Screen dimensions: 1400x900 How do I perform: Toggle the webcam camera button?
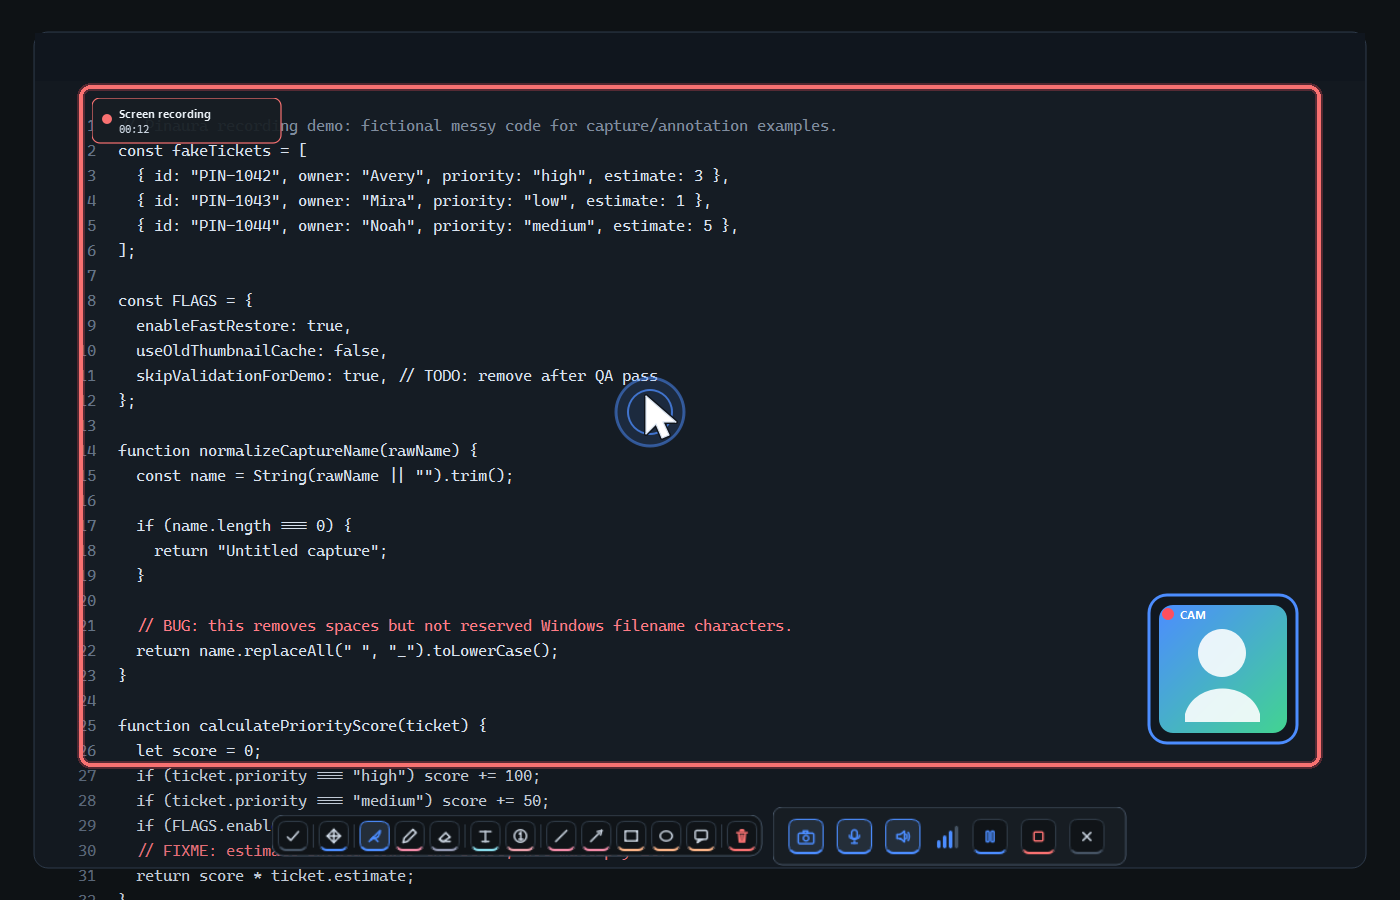click(x=806, y=837)
